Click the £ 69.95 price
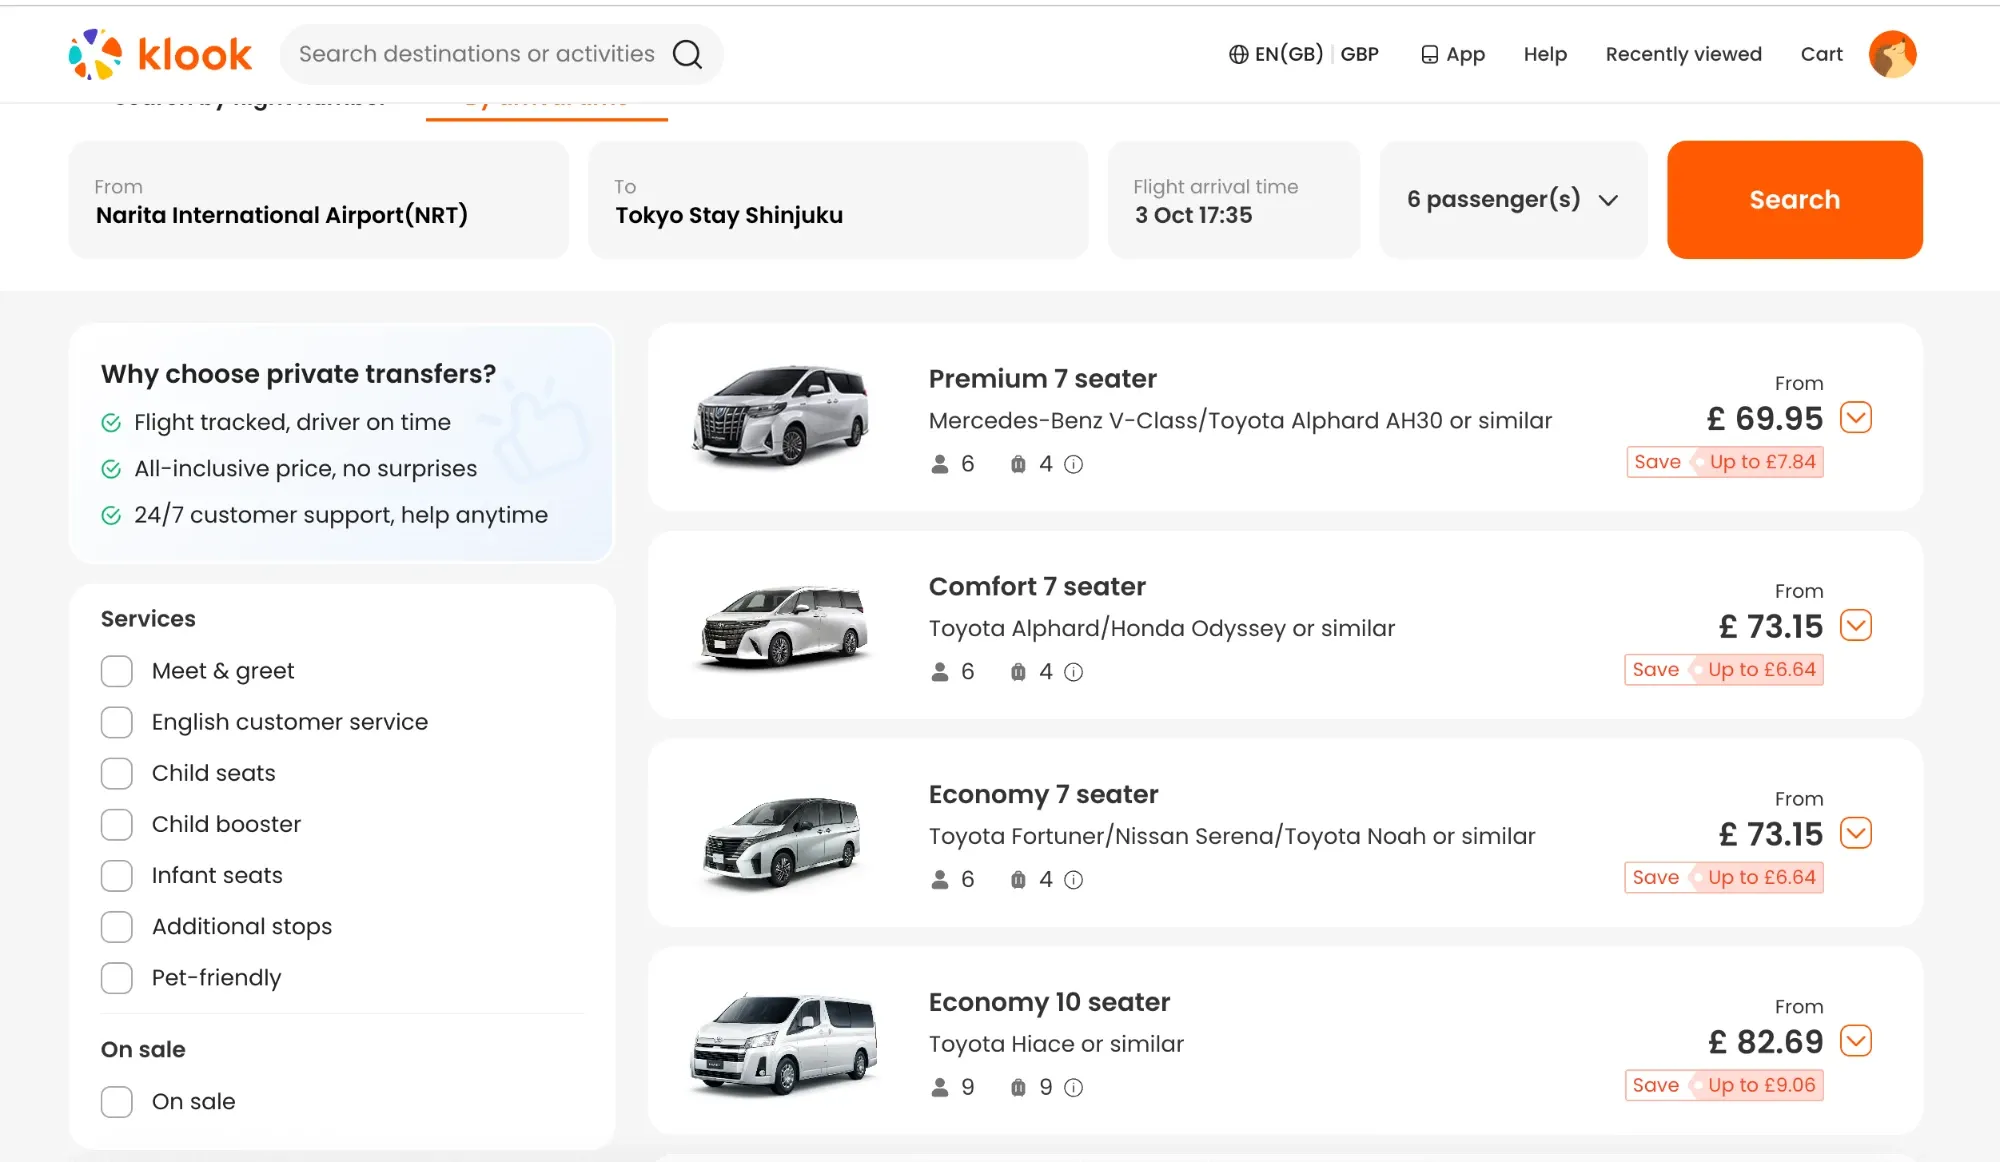The height and width of the screenshot is (1162, 2000). click(1765, 419)
